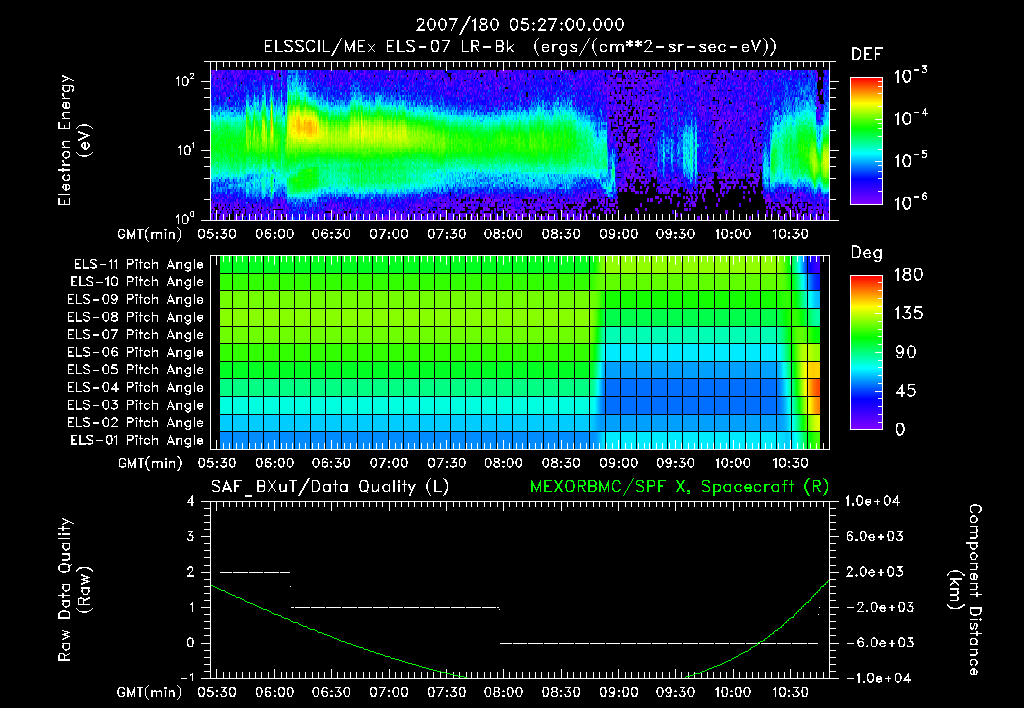Click the Deg pitch angle color bar
1024x708 pixels.
(x=866, y=353)
